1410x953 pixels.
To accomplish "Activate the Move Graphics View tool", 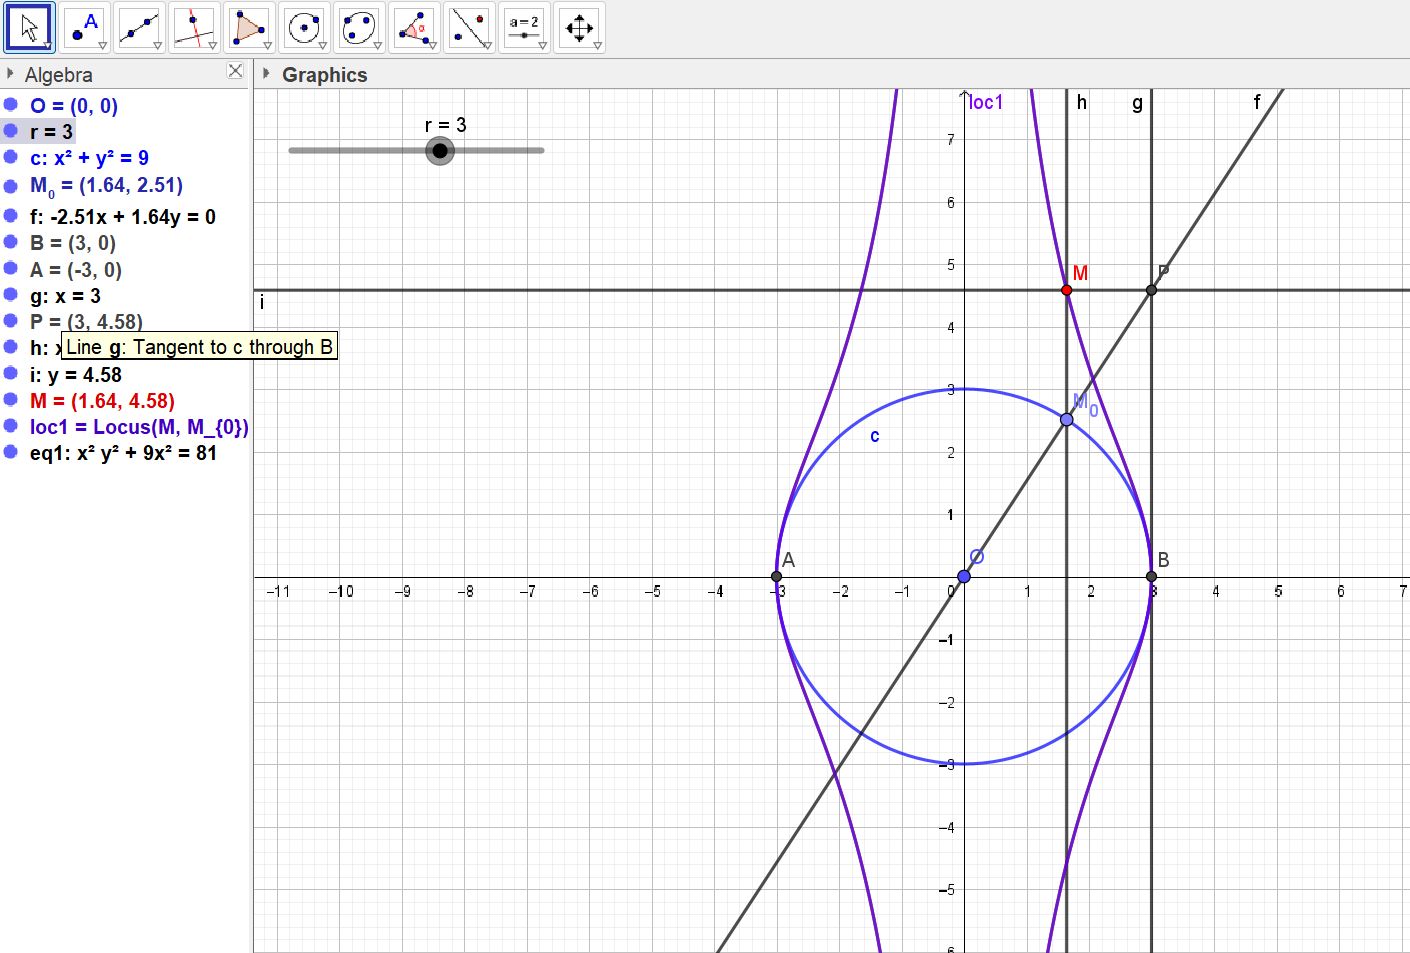I will (579, 28).
